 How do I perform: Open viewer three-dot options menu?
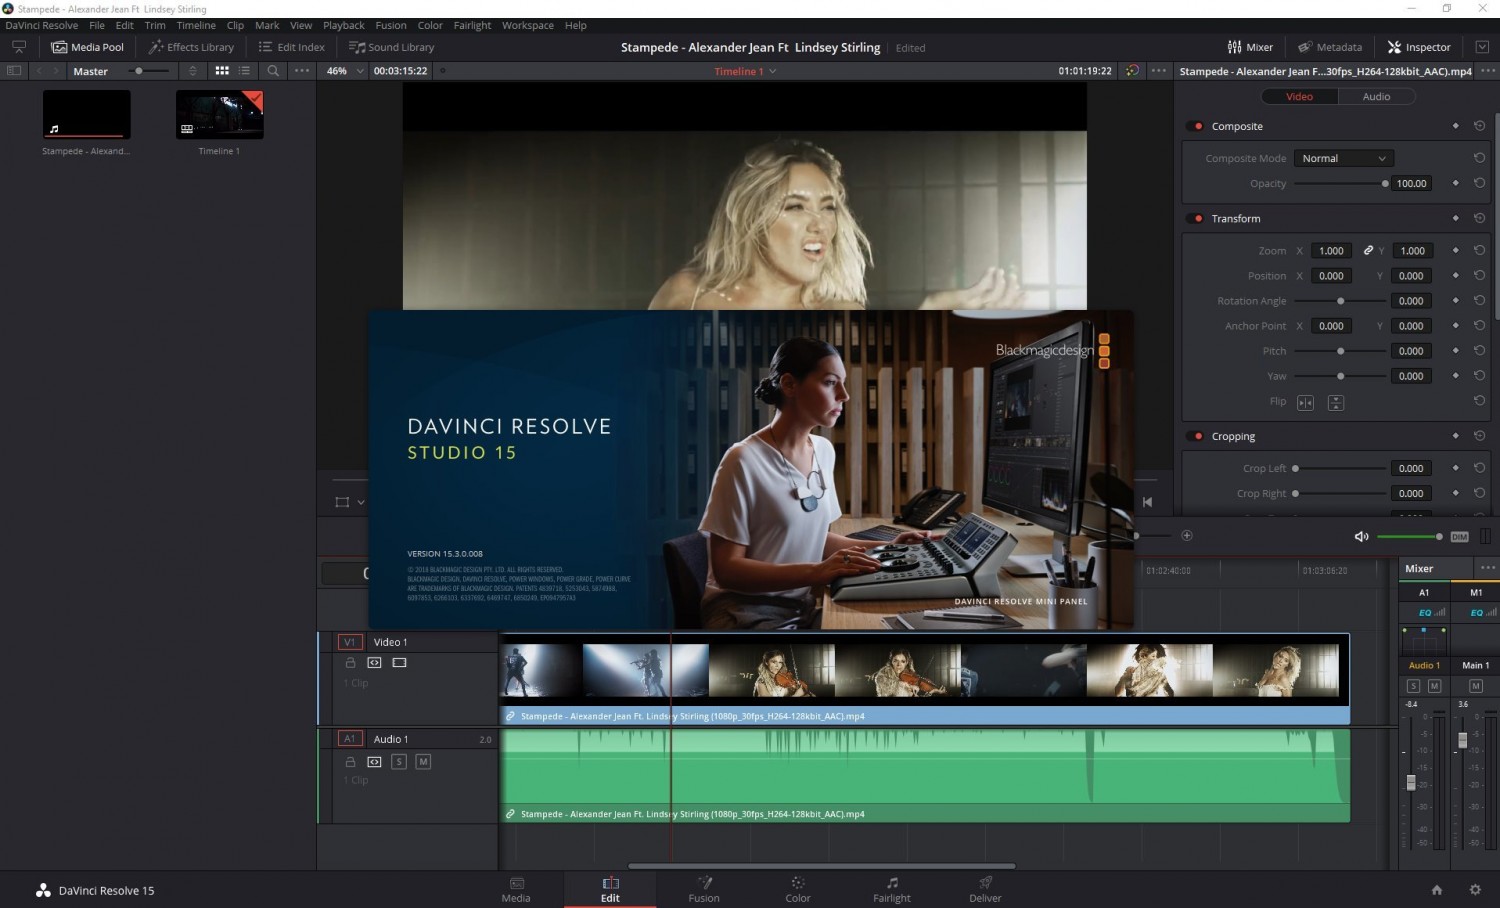pos(1159,71)
